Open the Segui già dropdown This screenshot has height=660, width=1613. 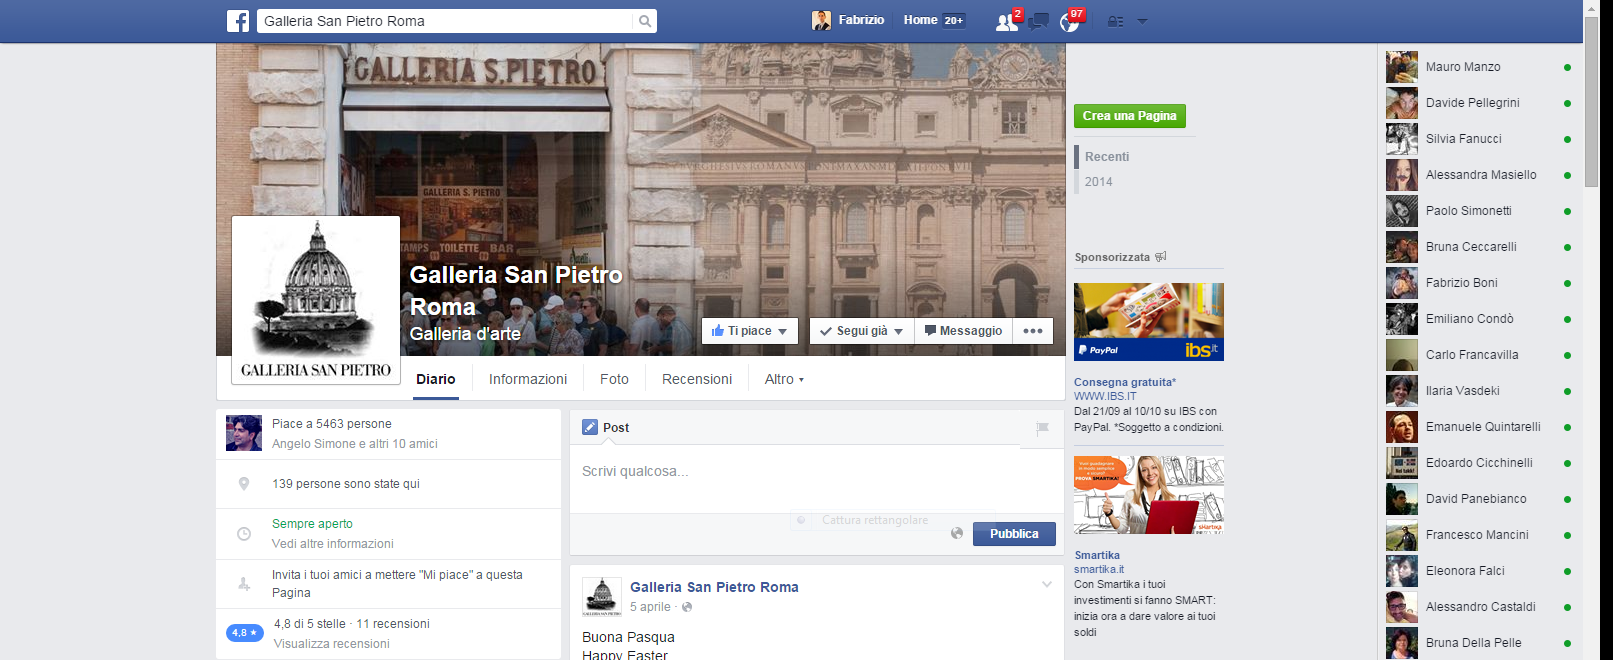tap(862, 331)
